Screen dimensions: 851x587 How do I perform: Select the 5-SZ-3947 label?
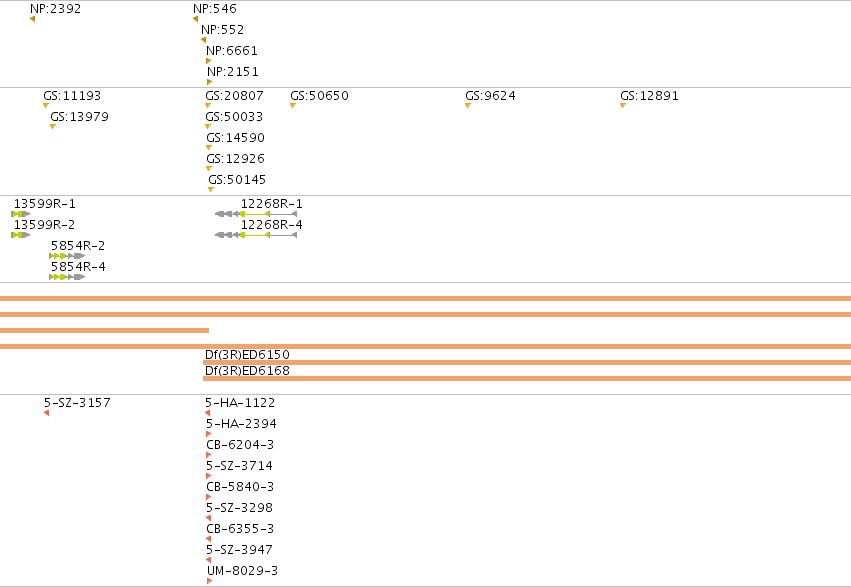point(239,550)
